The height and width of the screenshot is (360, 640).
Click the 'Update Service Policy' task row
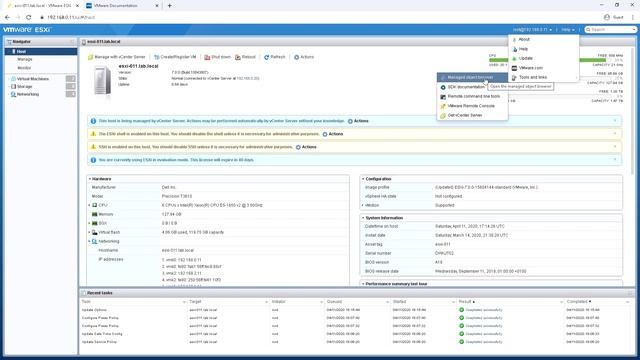click(x=355, y=342)
